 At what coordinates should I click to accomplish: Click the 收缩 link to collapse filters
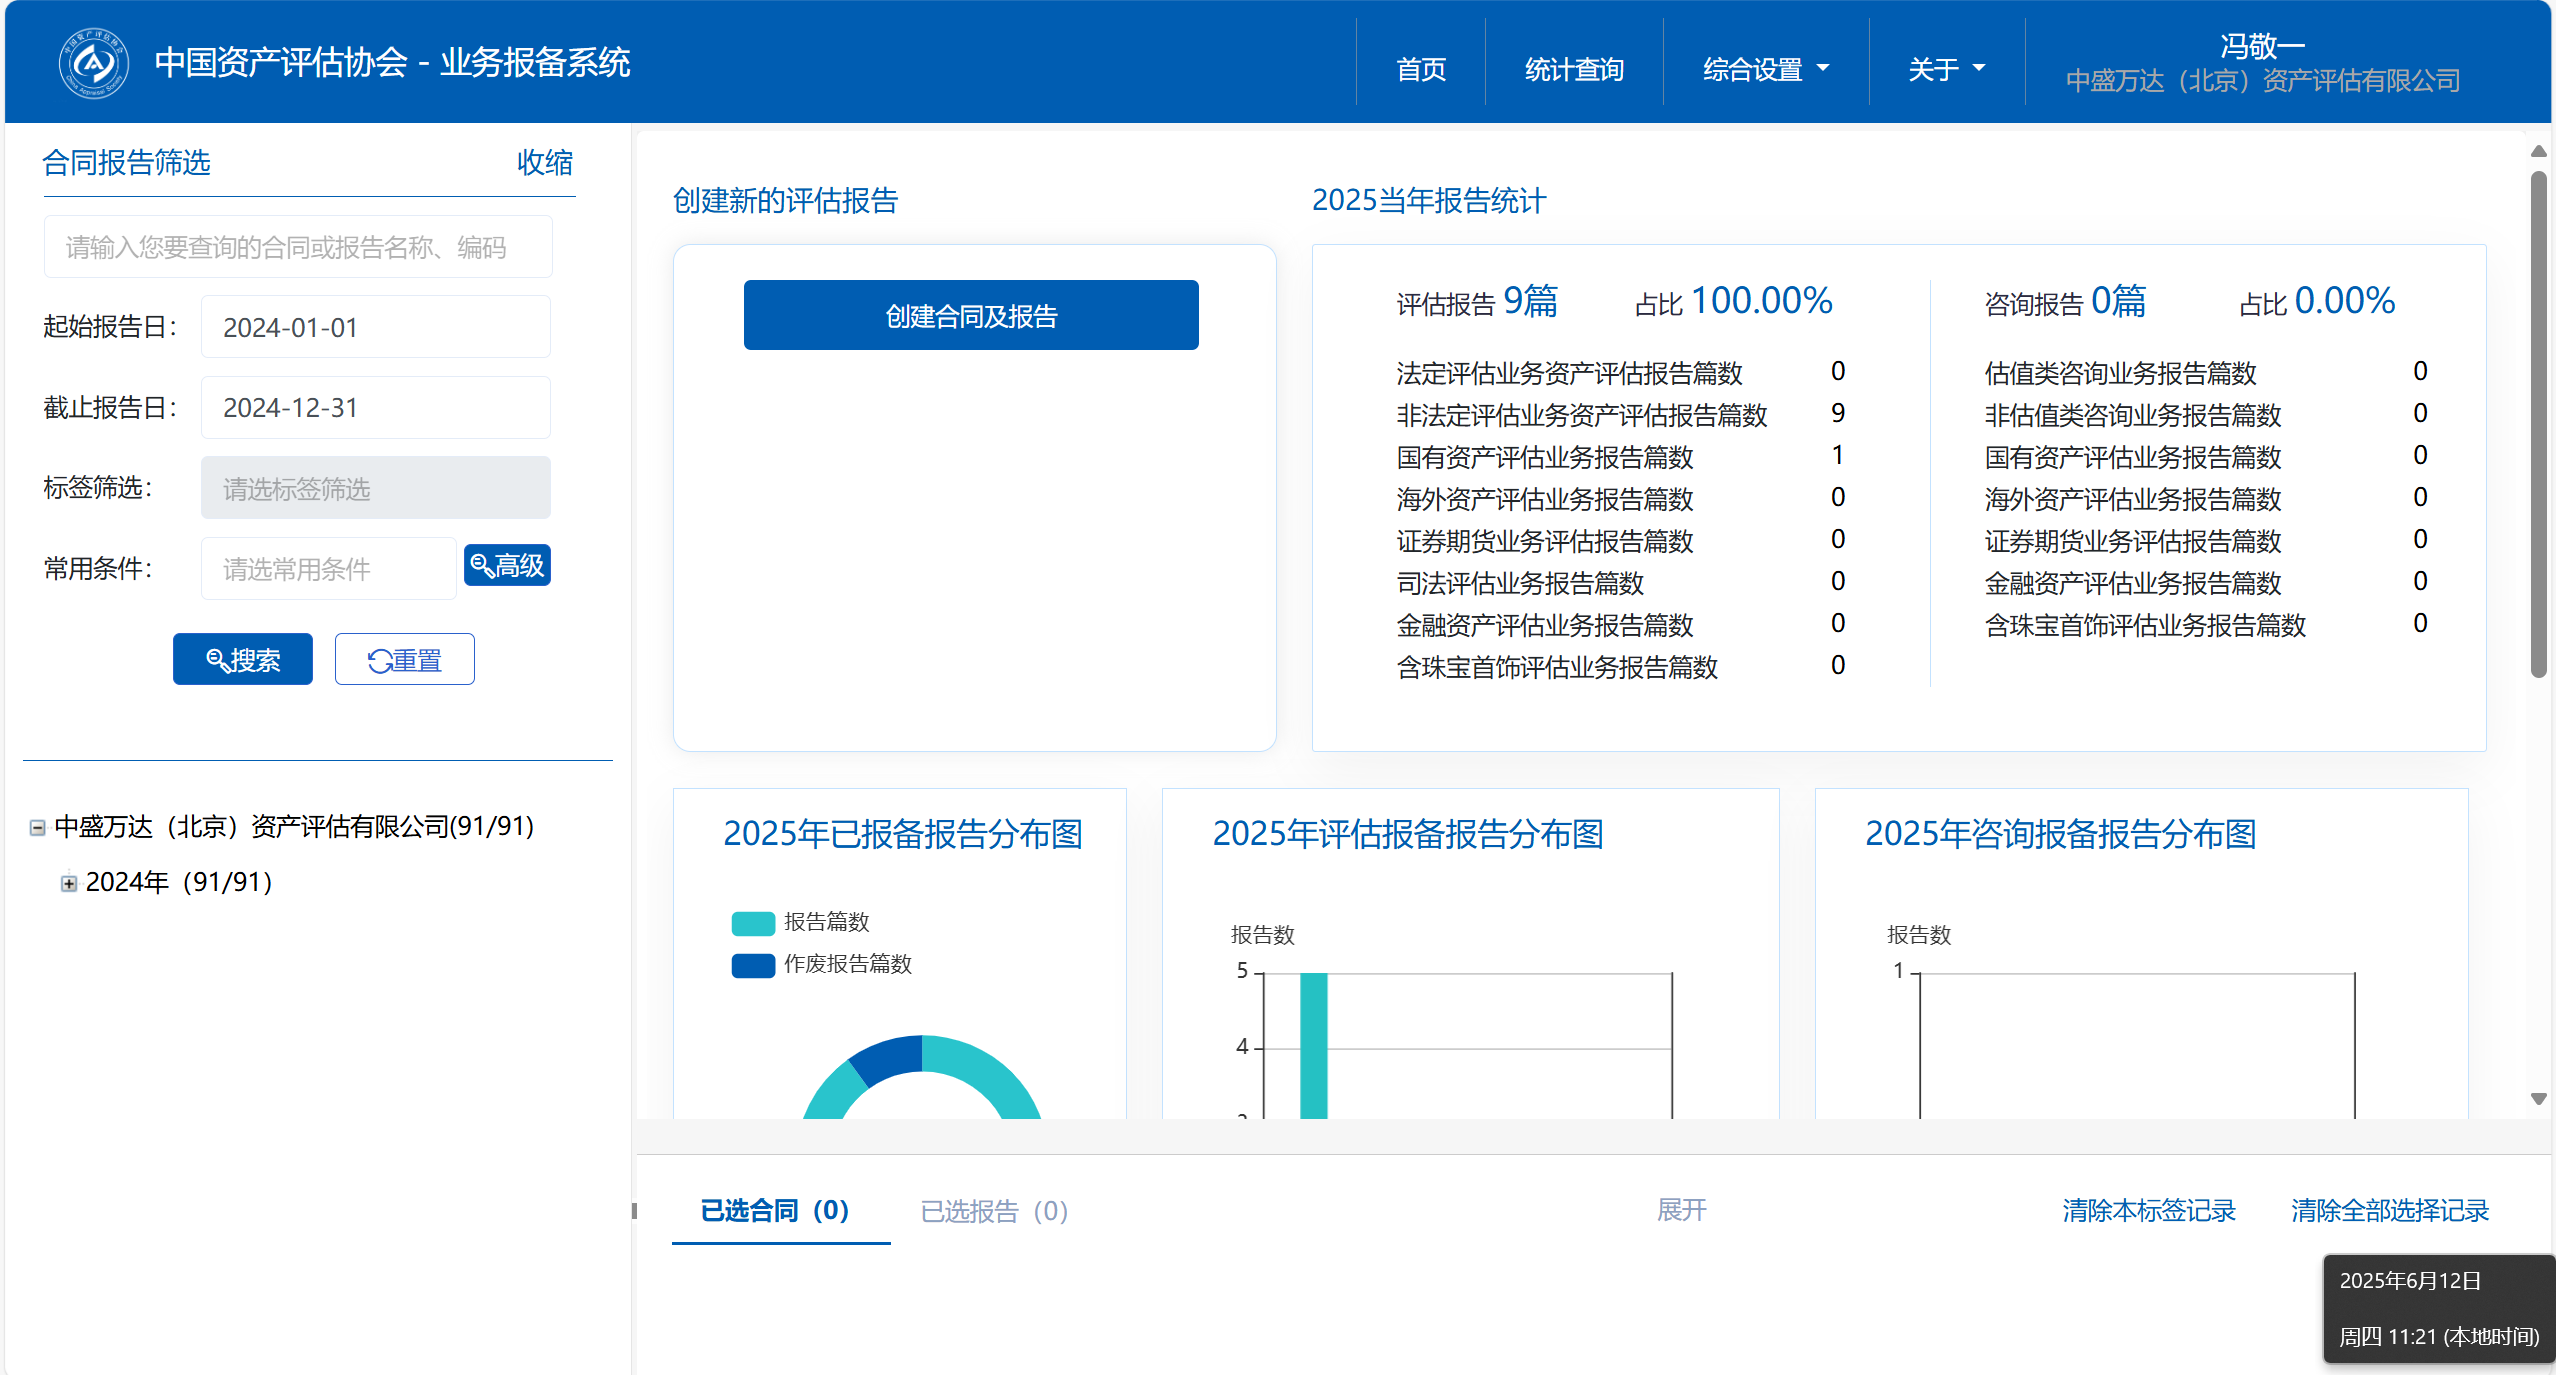tap(545, 162)
